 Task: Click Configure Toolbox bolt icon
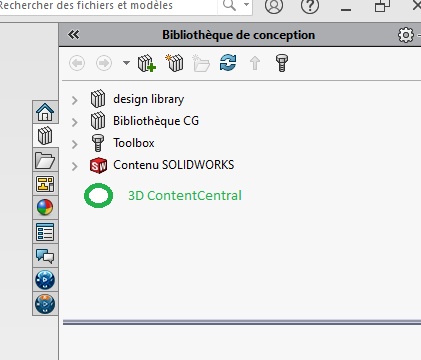tap(282, 63)
